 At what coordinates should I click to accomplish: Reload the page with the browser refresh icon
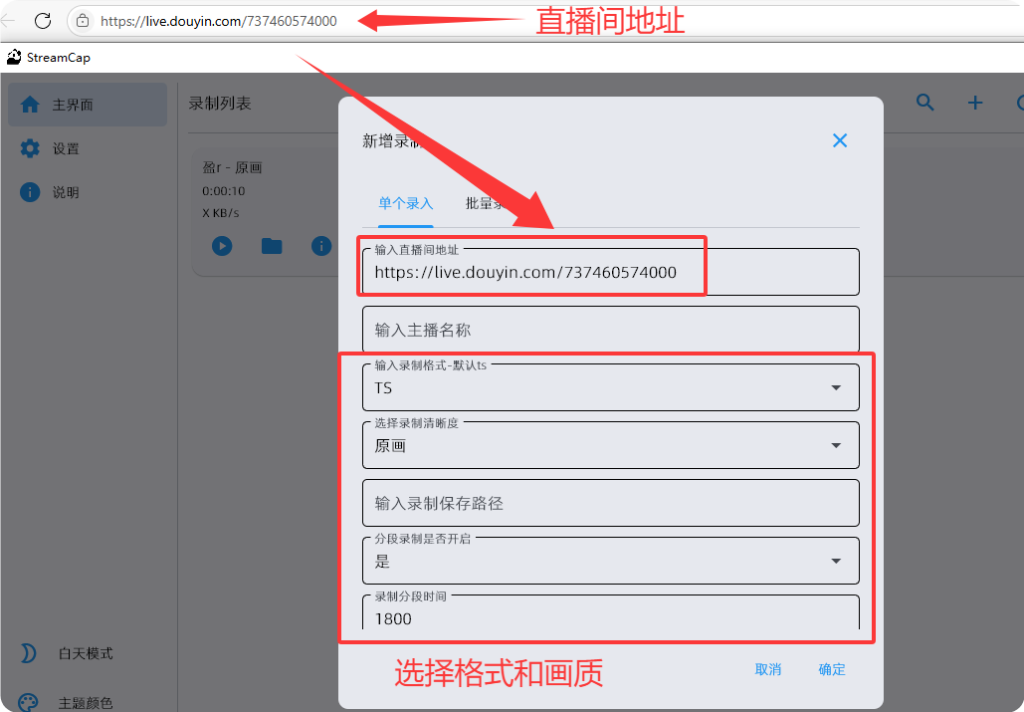43,21
